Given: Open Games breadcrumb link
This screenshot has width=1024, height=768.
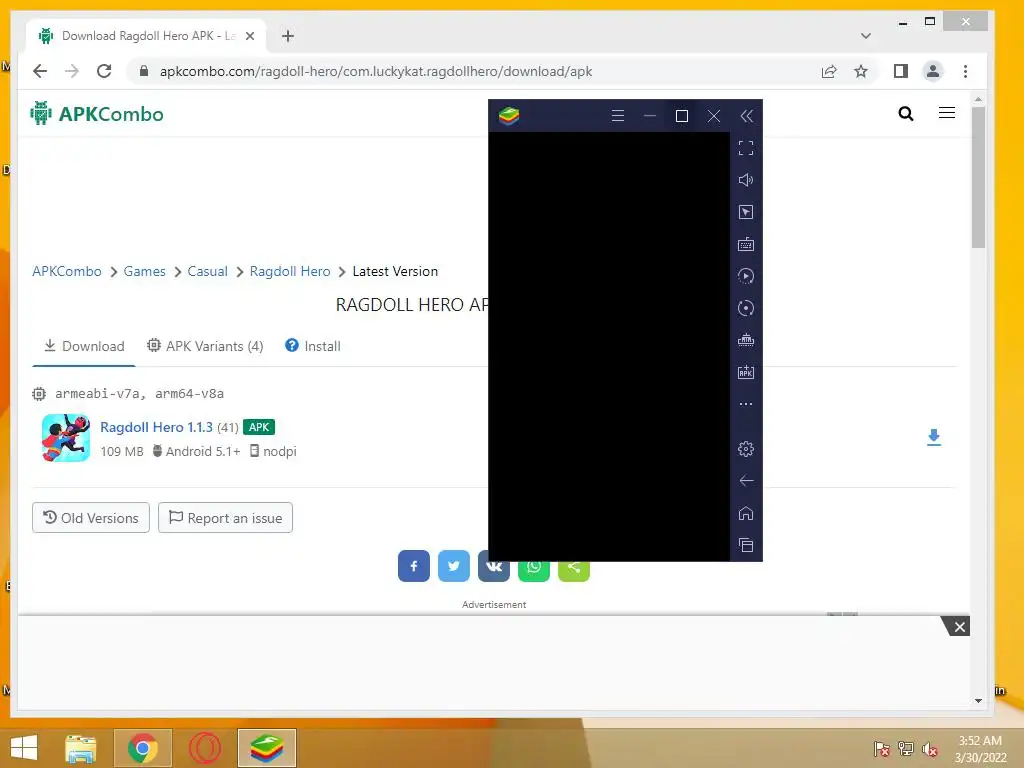Looking at the screenshot, I should tap(144, 272).
